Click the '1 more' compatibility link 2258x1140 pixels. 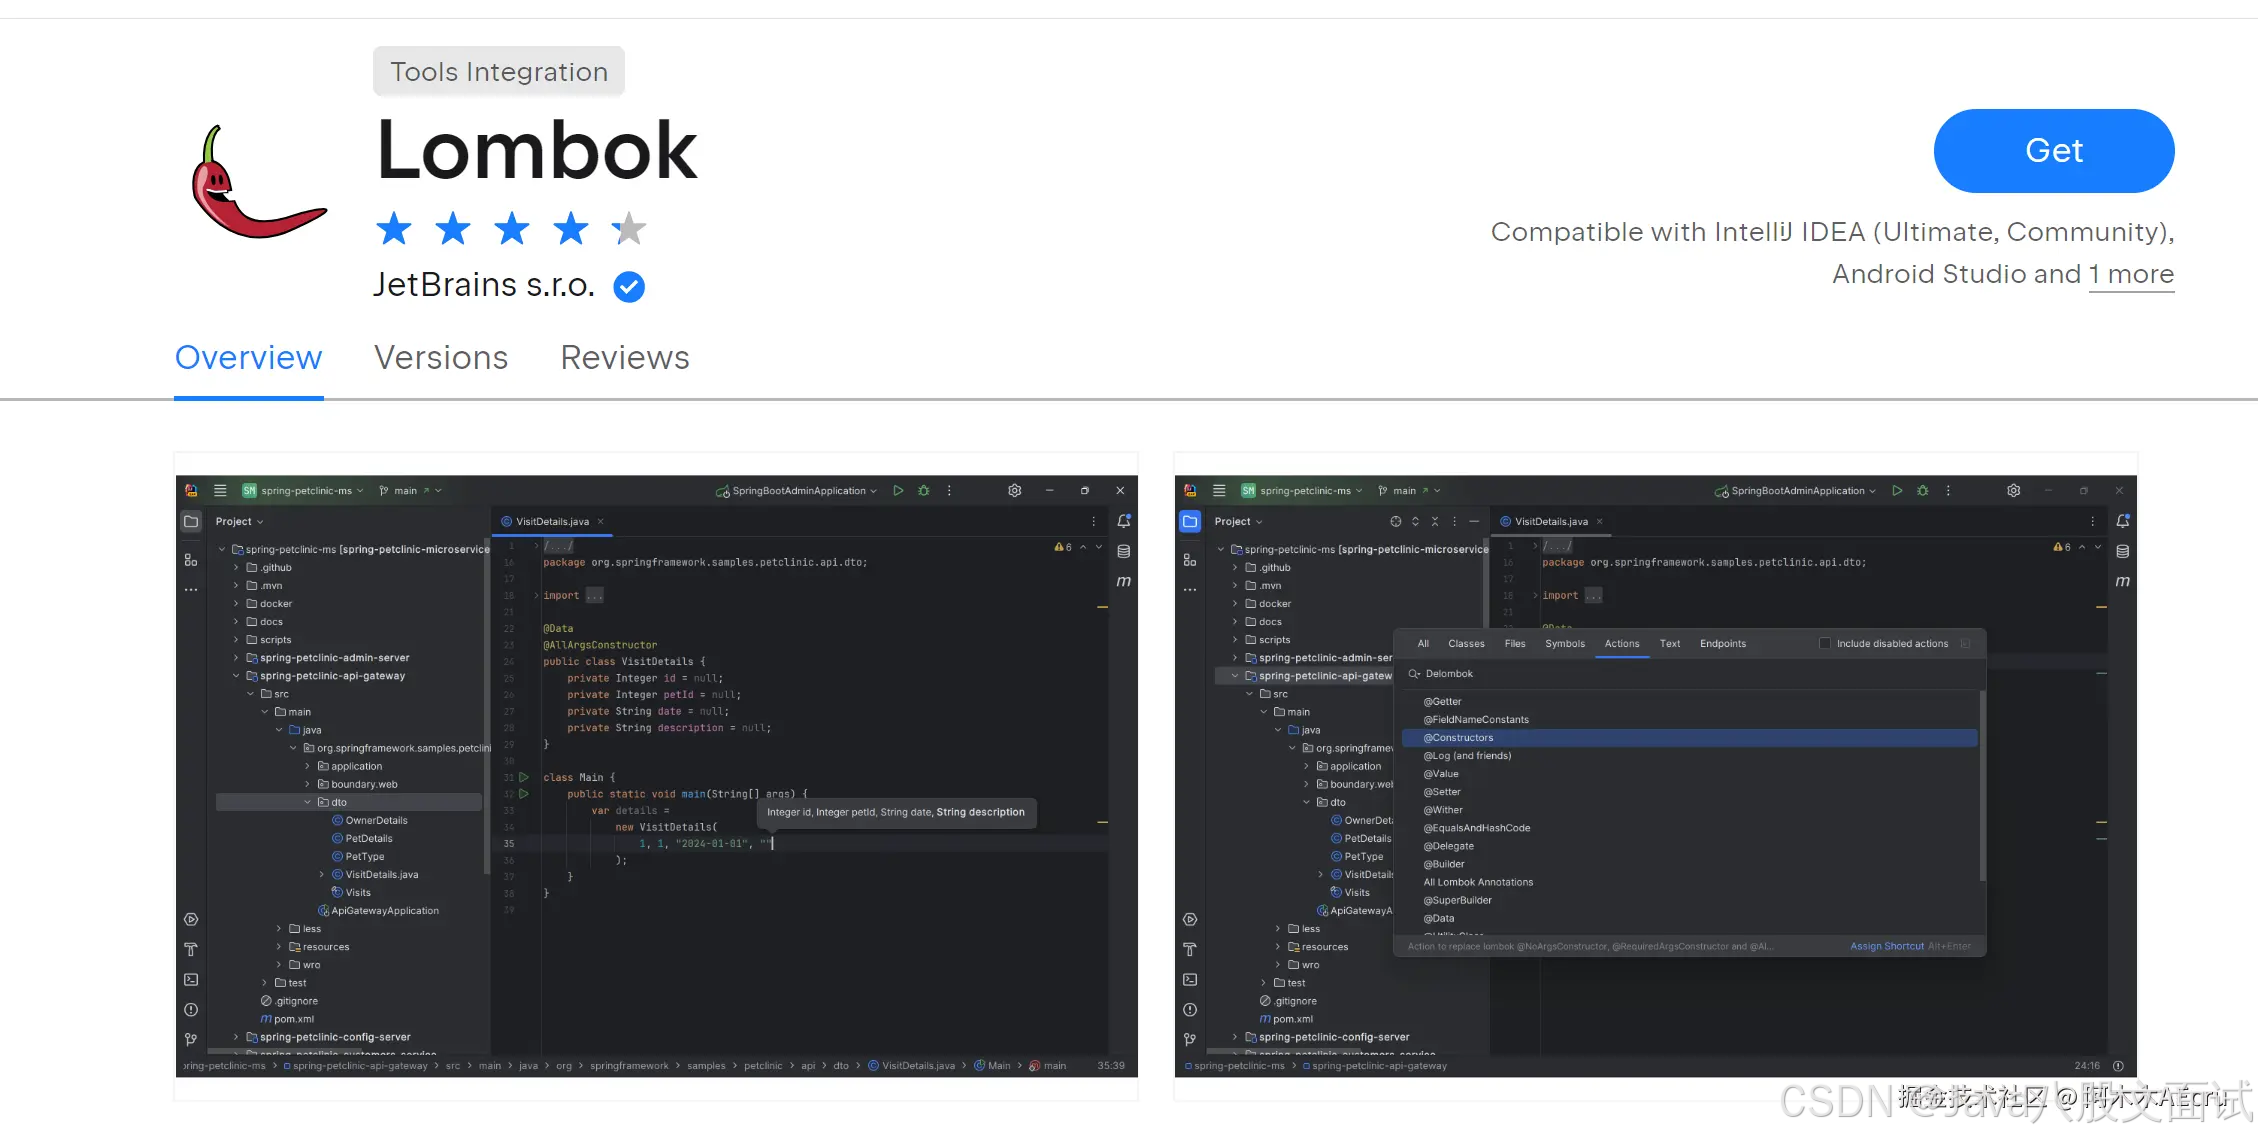pos(2130,274)
